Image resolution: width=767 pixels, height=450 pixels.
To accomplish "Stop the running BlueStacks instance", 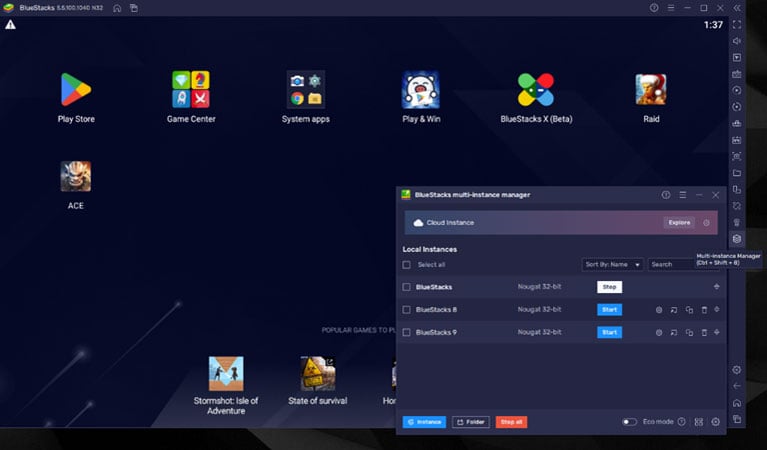I will point(609,287).
